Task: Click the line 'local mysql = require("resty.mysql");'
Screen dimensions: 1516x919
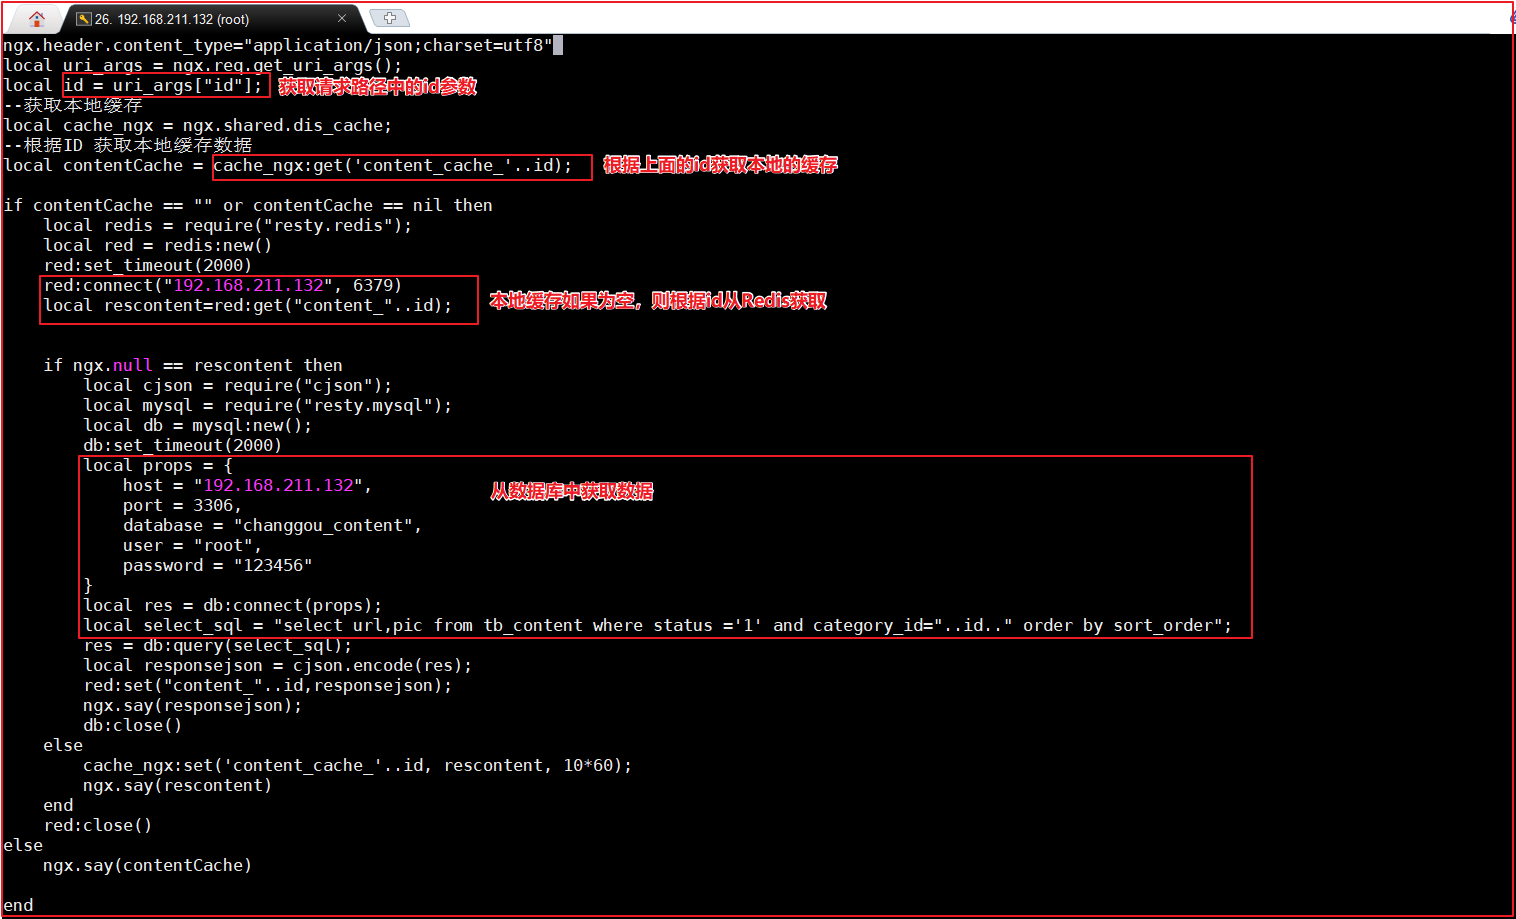Action: [x=268, y=405]
